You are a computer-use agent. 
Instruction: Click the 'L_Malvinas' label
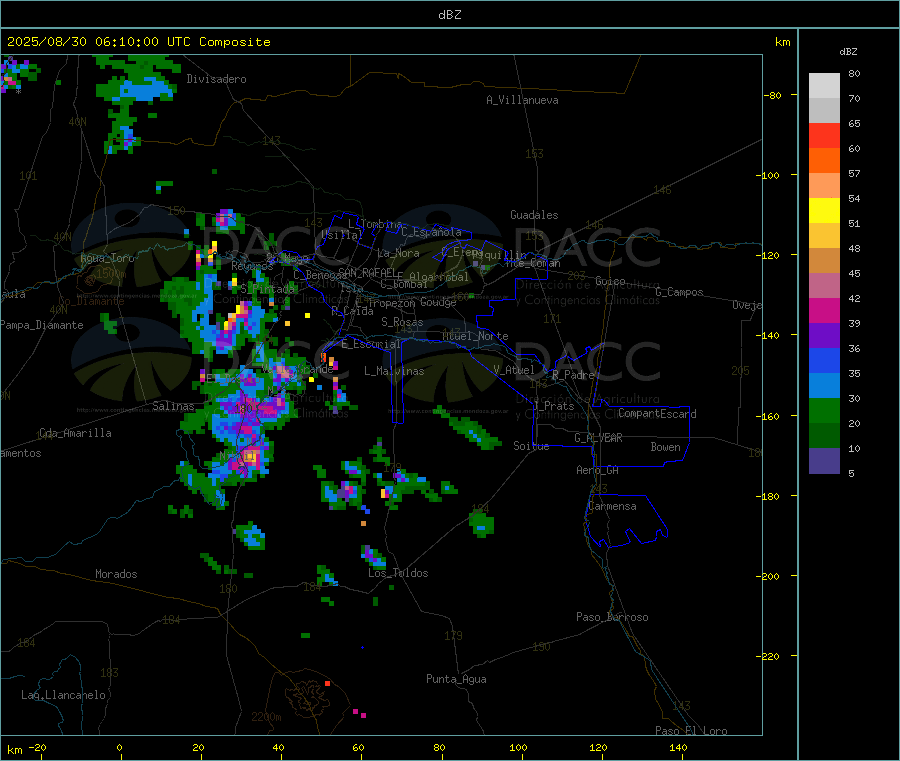(x=394, y=371)
